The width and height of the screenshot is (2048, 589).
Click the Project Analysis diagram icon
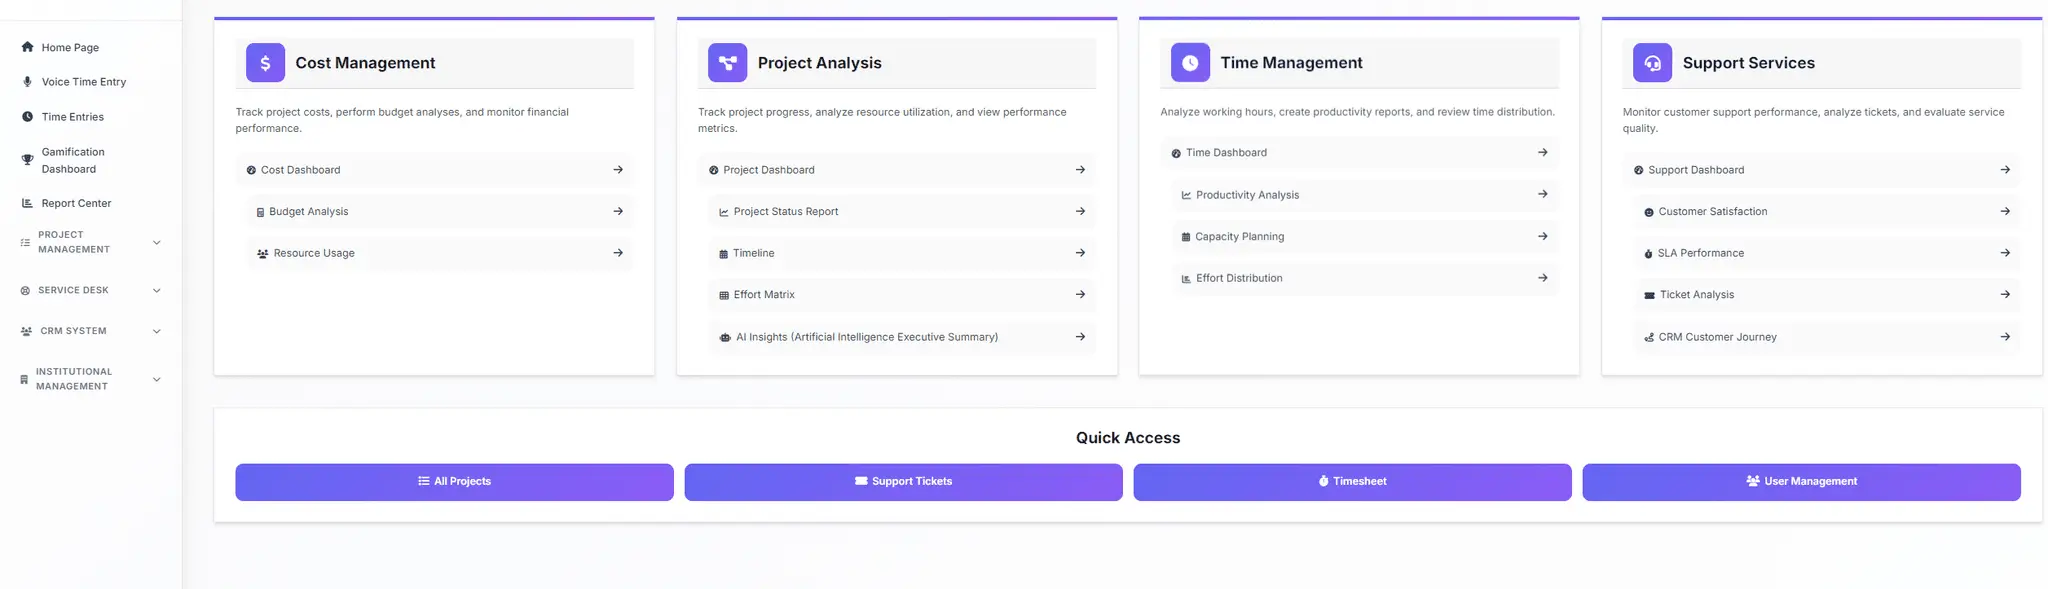click(x=728, y=63)
